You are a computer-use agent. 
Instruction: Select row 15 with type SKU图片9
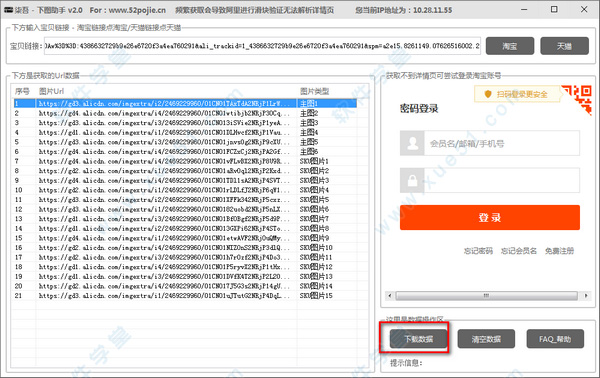(185, 238)
